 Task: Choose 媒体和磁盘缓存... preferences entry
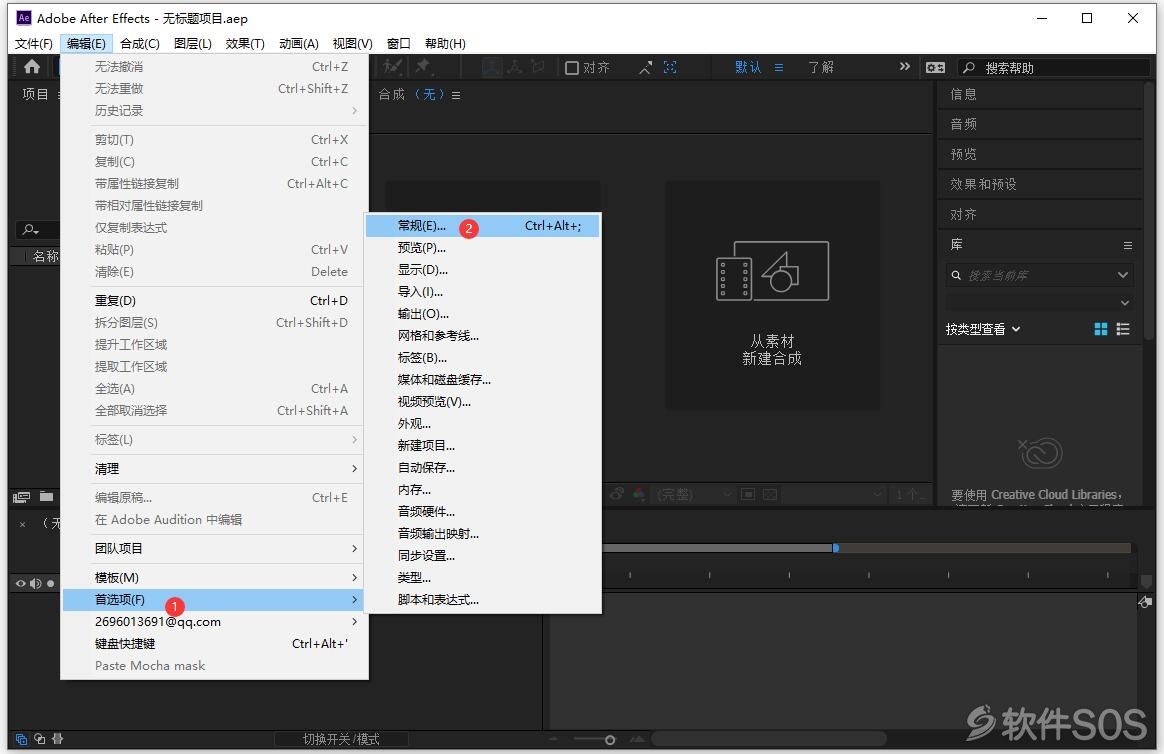click(483, 379)
